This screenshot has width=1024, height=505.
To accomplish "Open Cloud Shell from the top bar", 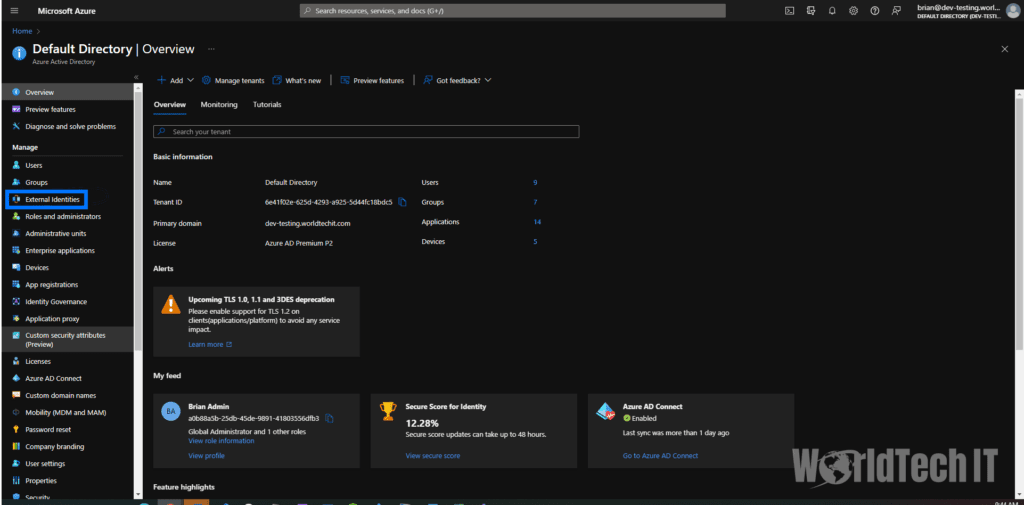I will (790, 11).
